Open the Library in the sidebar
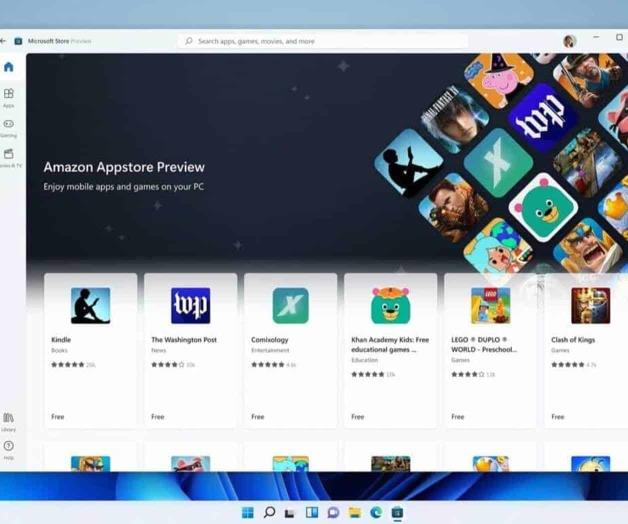The height and width of the screenshot is (524, 628). pos(8,422)
